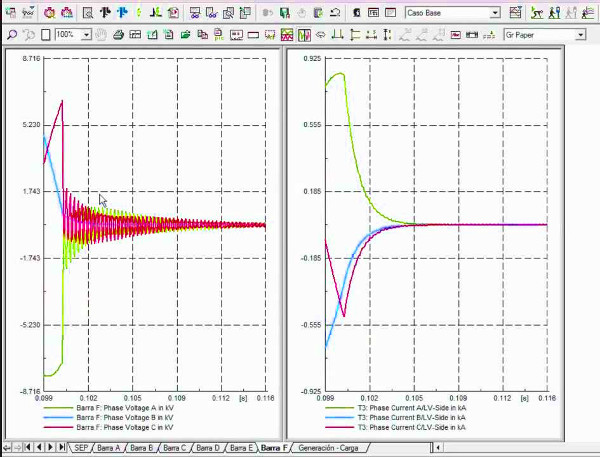Click the 8.716 y-axis label on voltage plot
Screen dimensions: 600x457
pyautogui.click(x=31, y=59)
